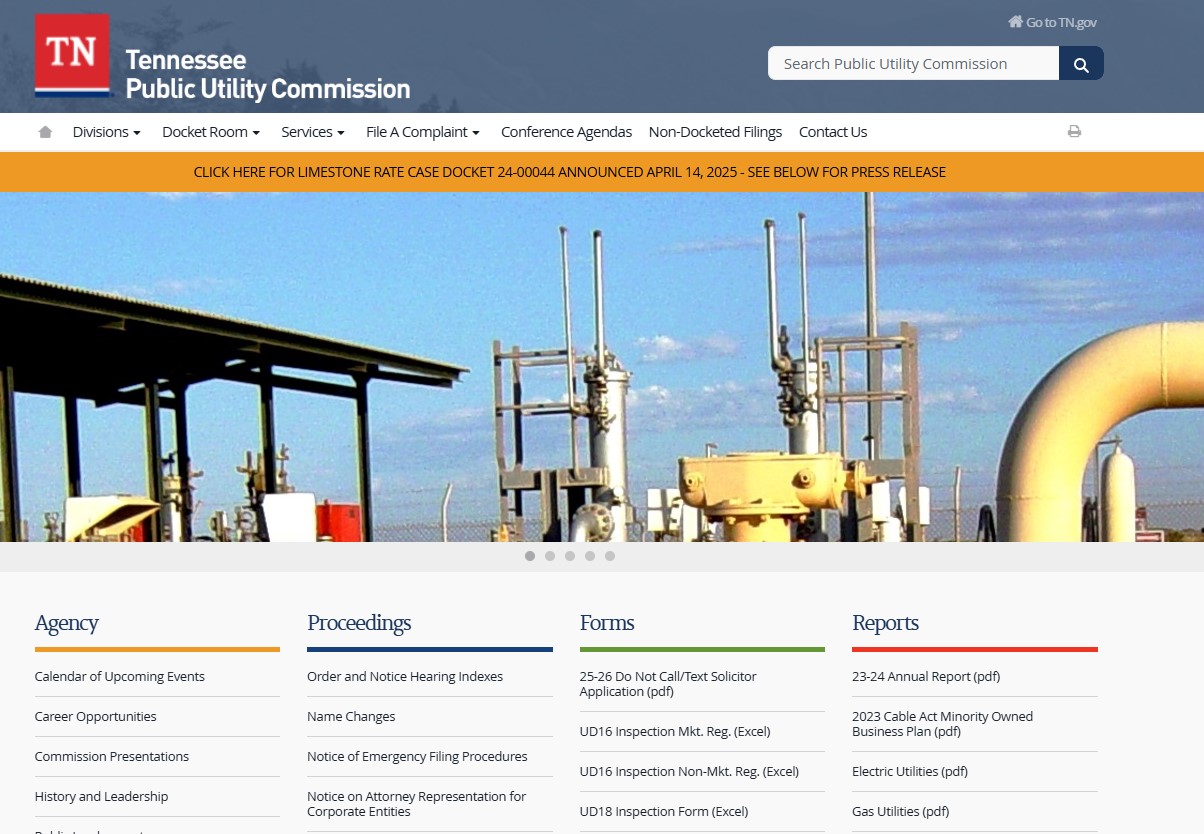The width and height of the screenshot is (1204, 834).
Task: Click the Forms section heading
Action: pyautogui.click(x=607, y=623)
